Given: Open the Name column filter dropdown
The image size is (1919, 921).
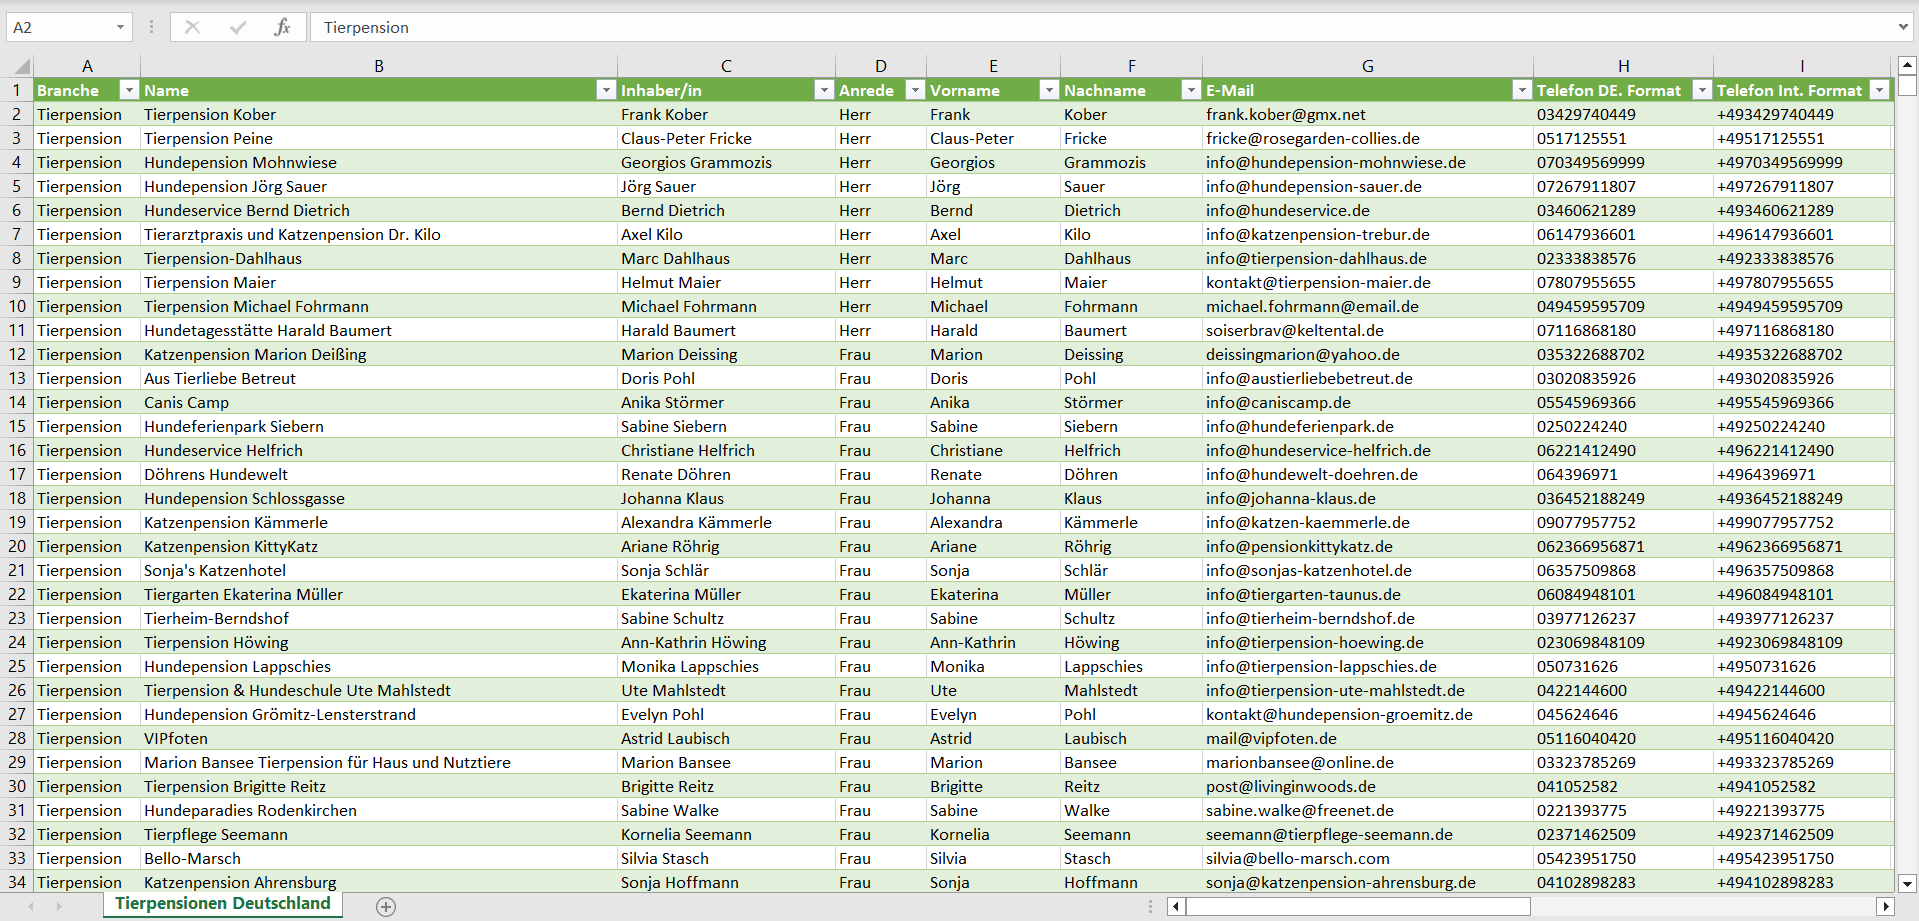Looking at the screenshot, I should pos(605,90).
